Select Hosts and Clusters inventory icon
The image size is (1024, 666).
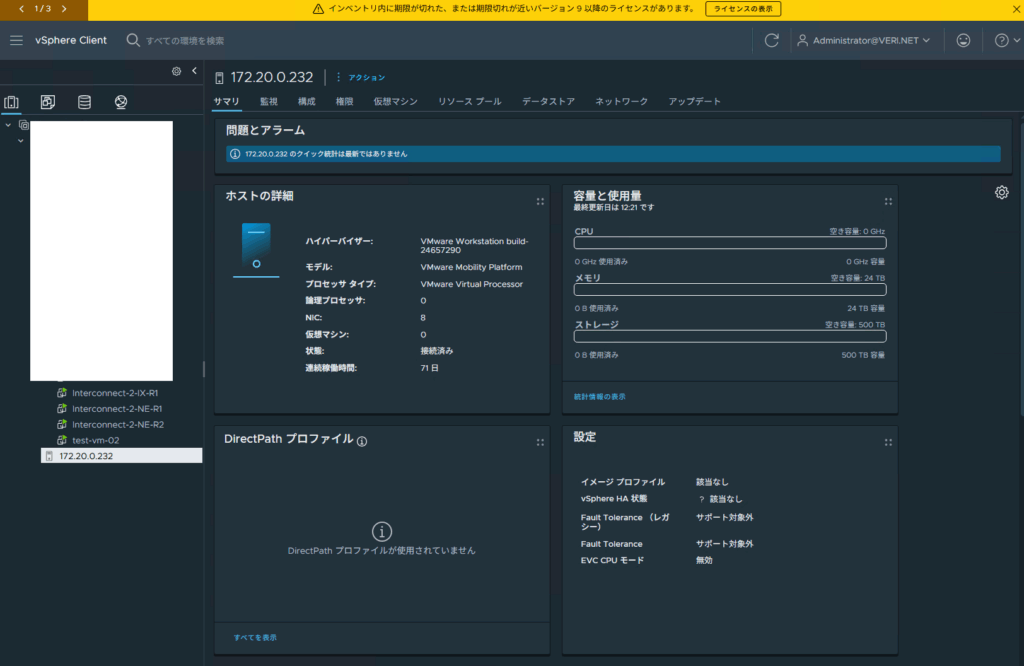[x=12, y=102]
